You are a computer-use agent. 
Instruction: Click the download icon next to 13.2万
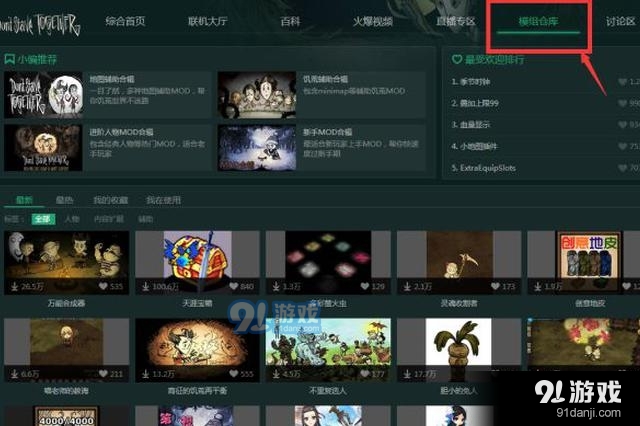145,374
